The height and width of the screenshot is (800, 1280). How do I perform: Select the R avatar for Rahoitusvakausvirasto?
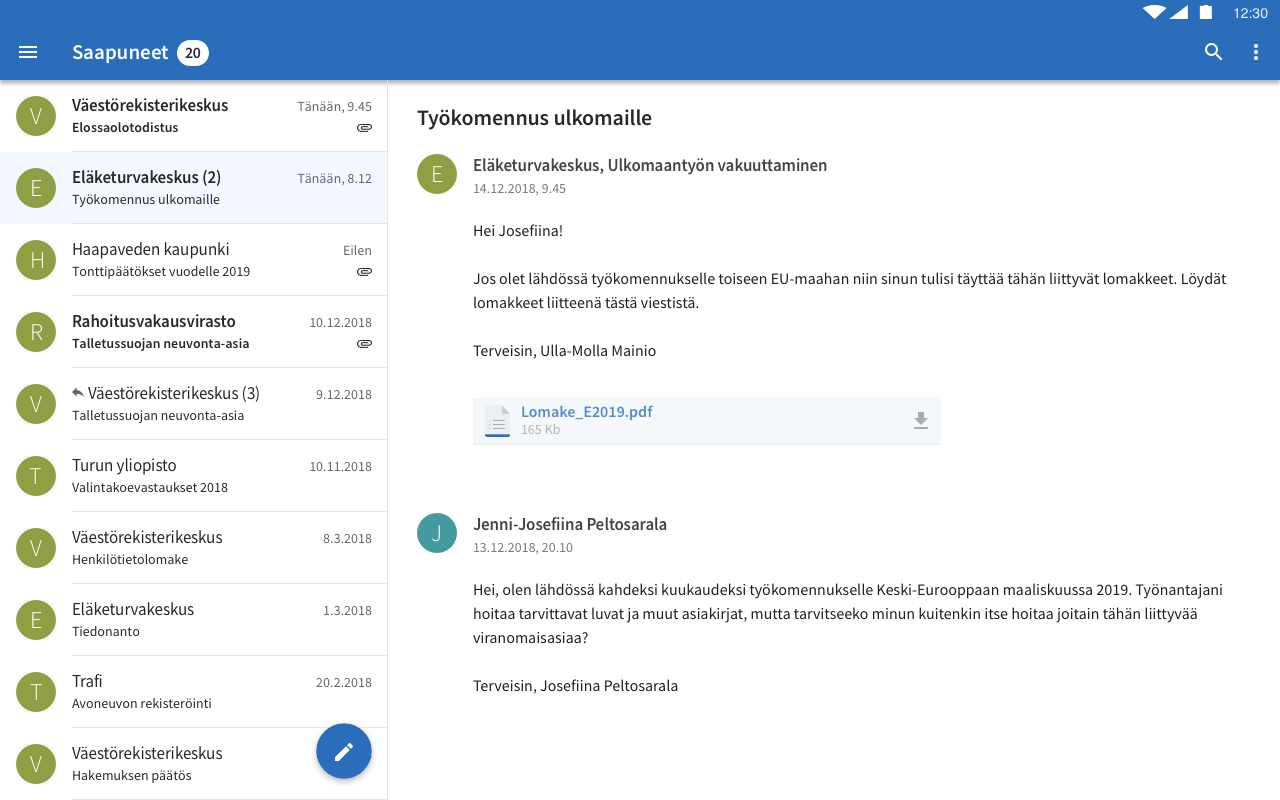36,332
